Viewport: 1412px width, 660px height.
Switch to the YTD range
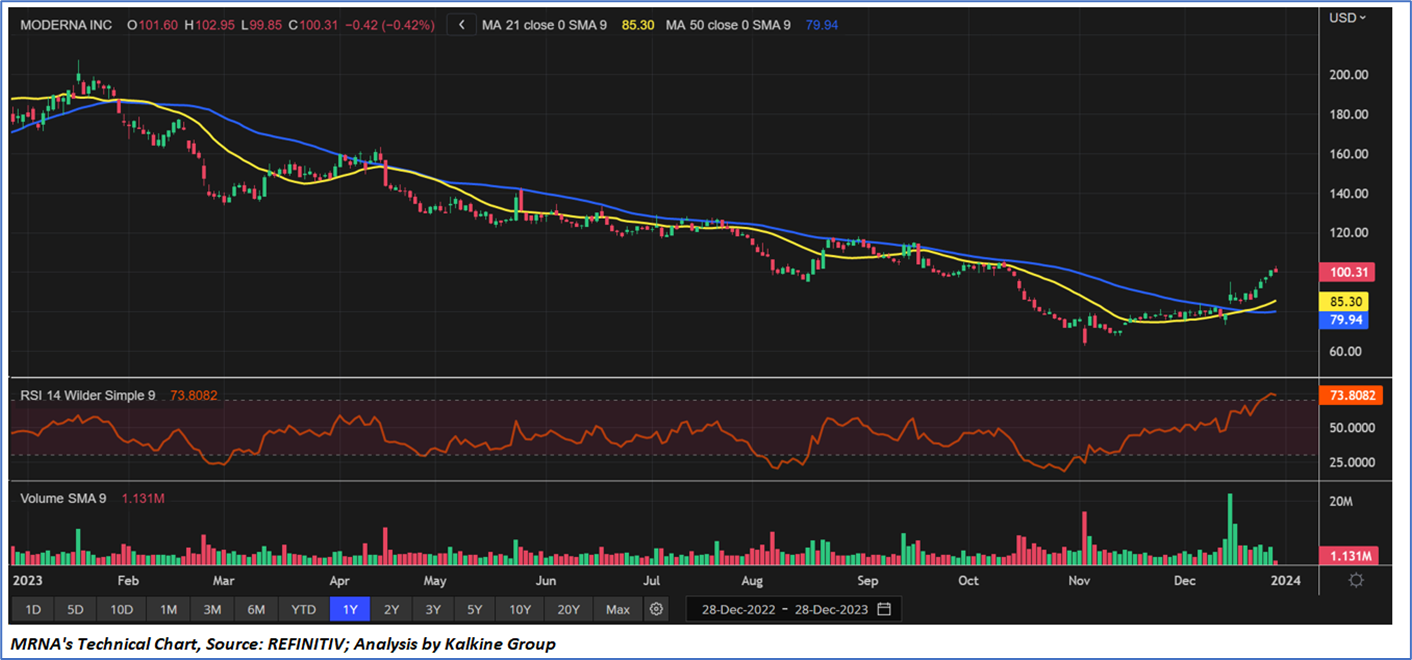coord(303,609)
